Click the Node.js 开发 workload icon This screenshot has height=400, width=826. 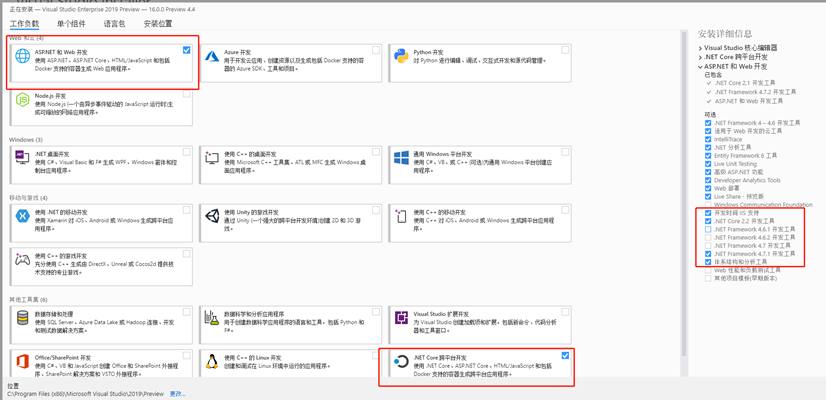(23, 100)
